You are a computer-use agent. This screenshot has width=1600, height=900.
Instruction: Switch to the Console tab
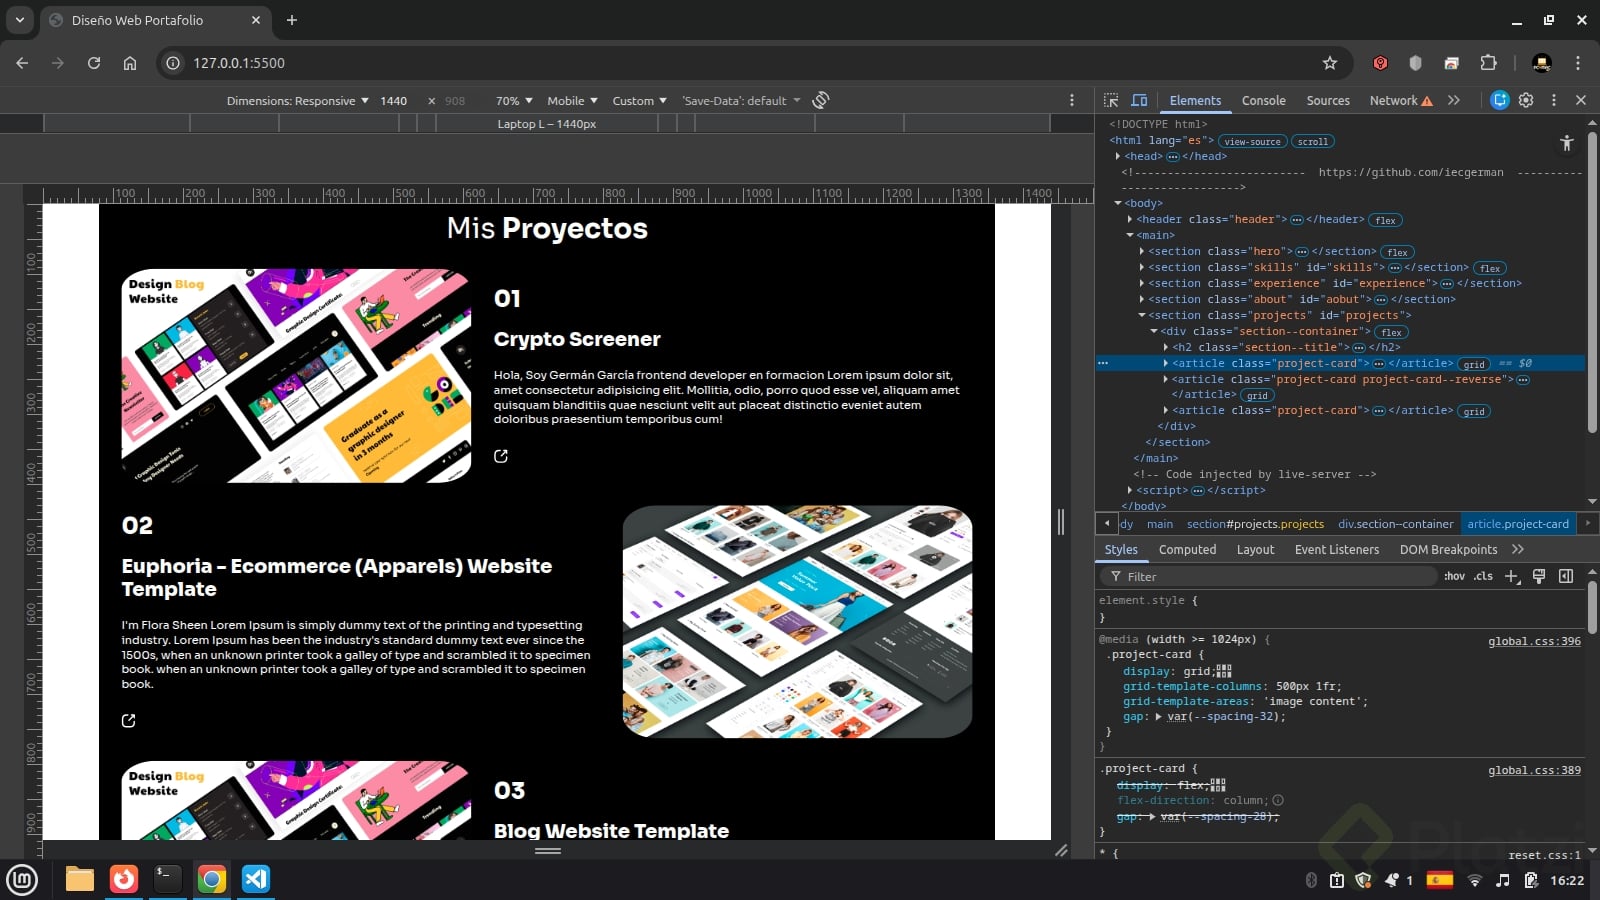[x=1263, y=101]
